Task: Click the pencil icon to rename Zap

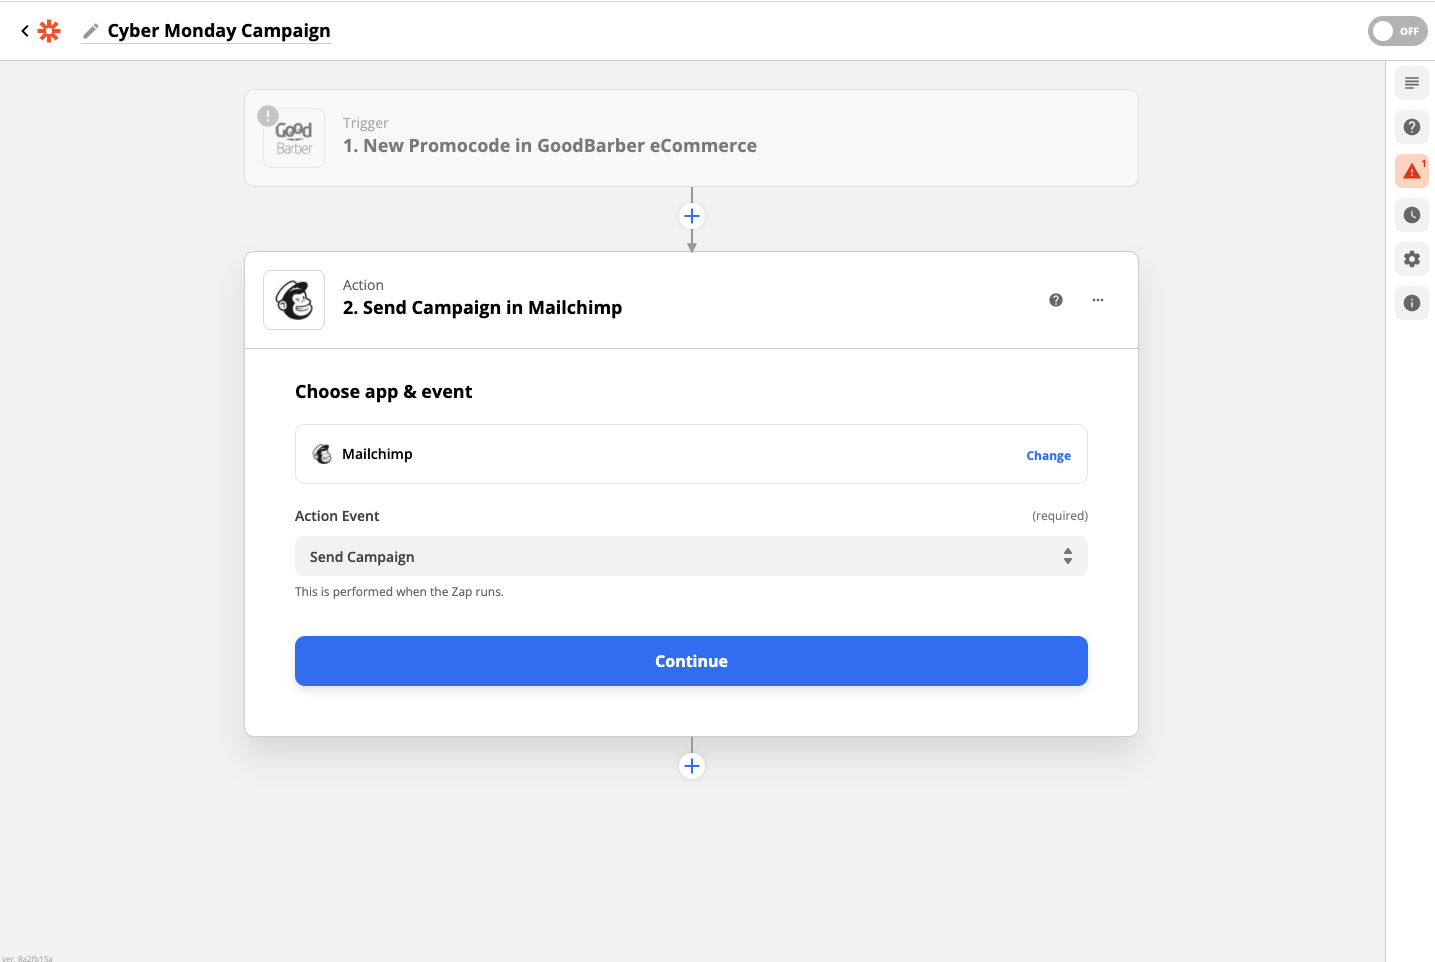Action: pos(91,31)
